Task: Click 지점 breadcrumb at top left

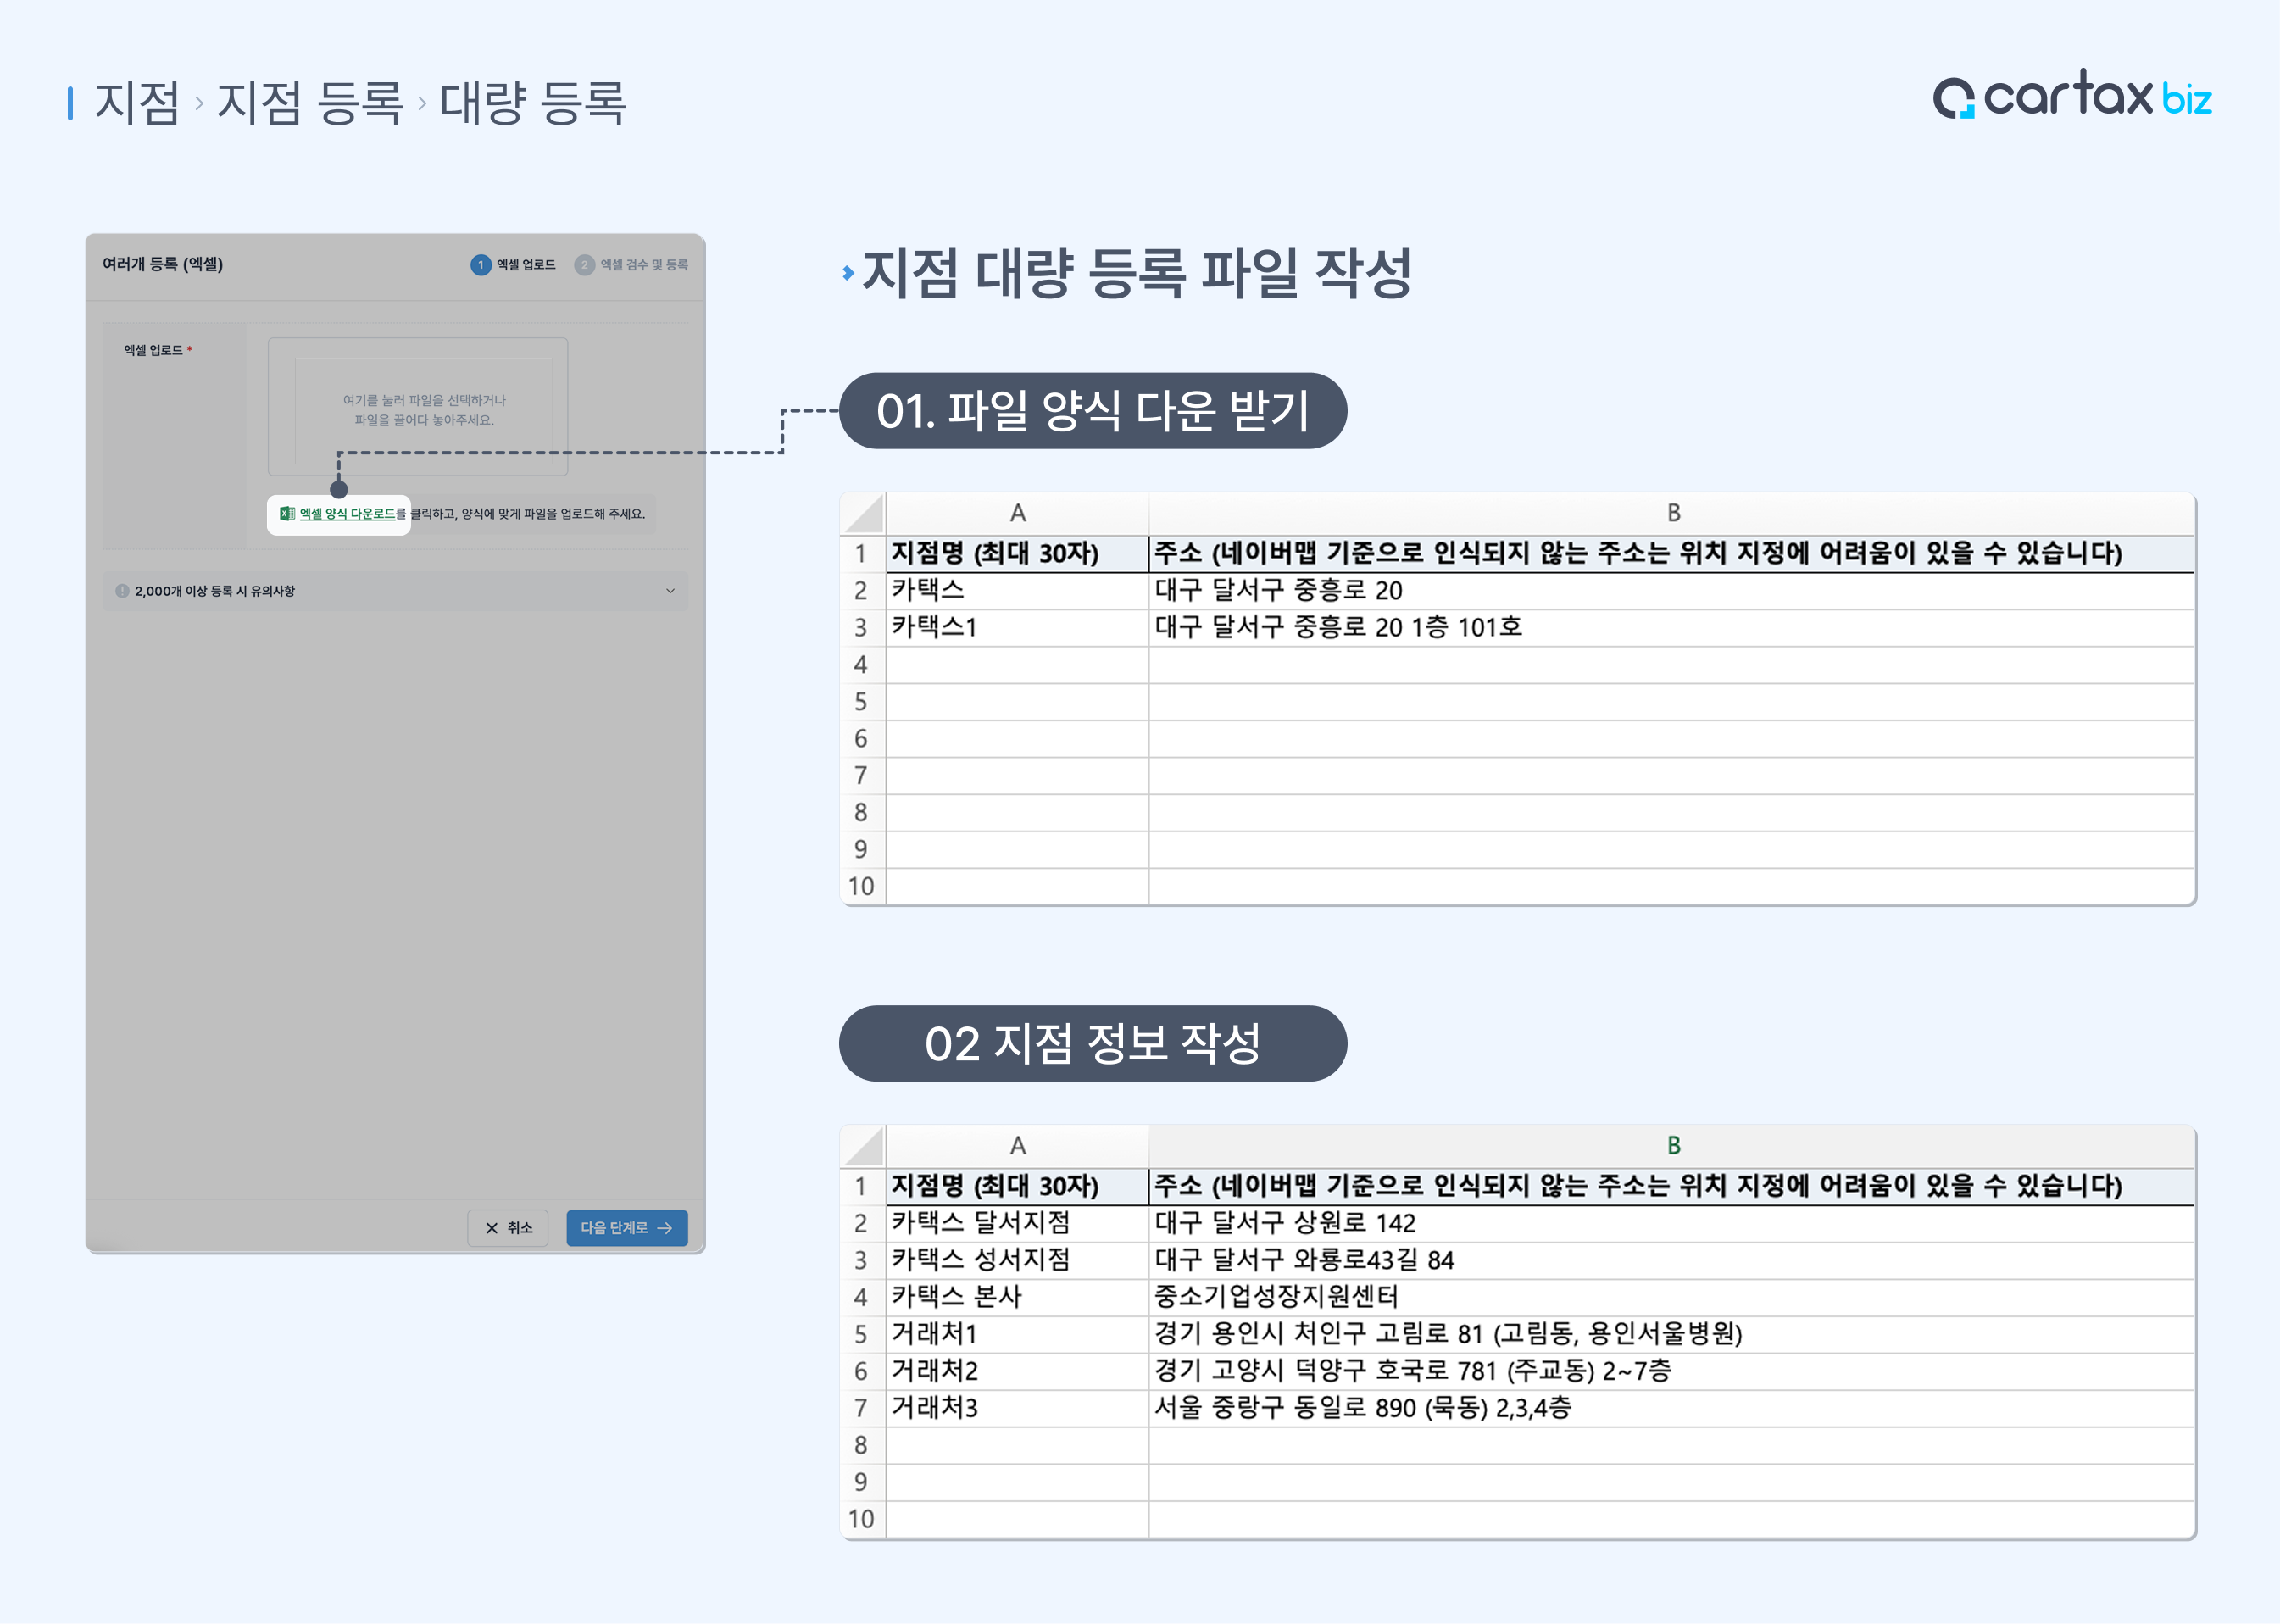Action: click(137, 103)
